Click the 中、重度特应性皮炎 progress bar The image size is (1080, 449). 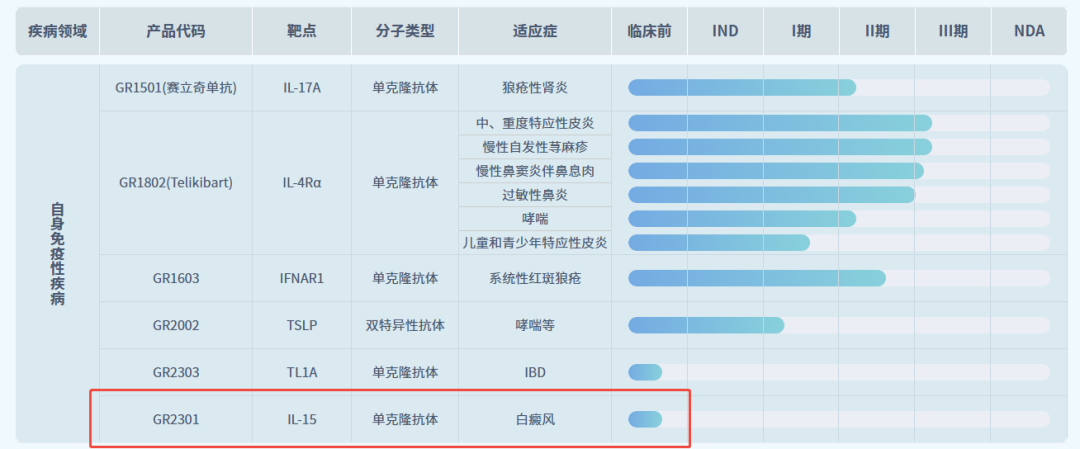click(839, 123)
